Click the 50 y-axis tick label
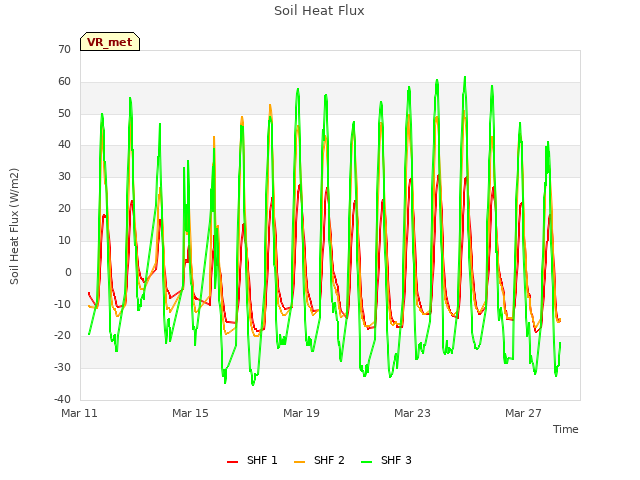640x480 pixels. (64, 113)
